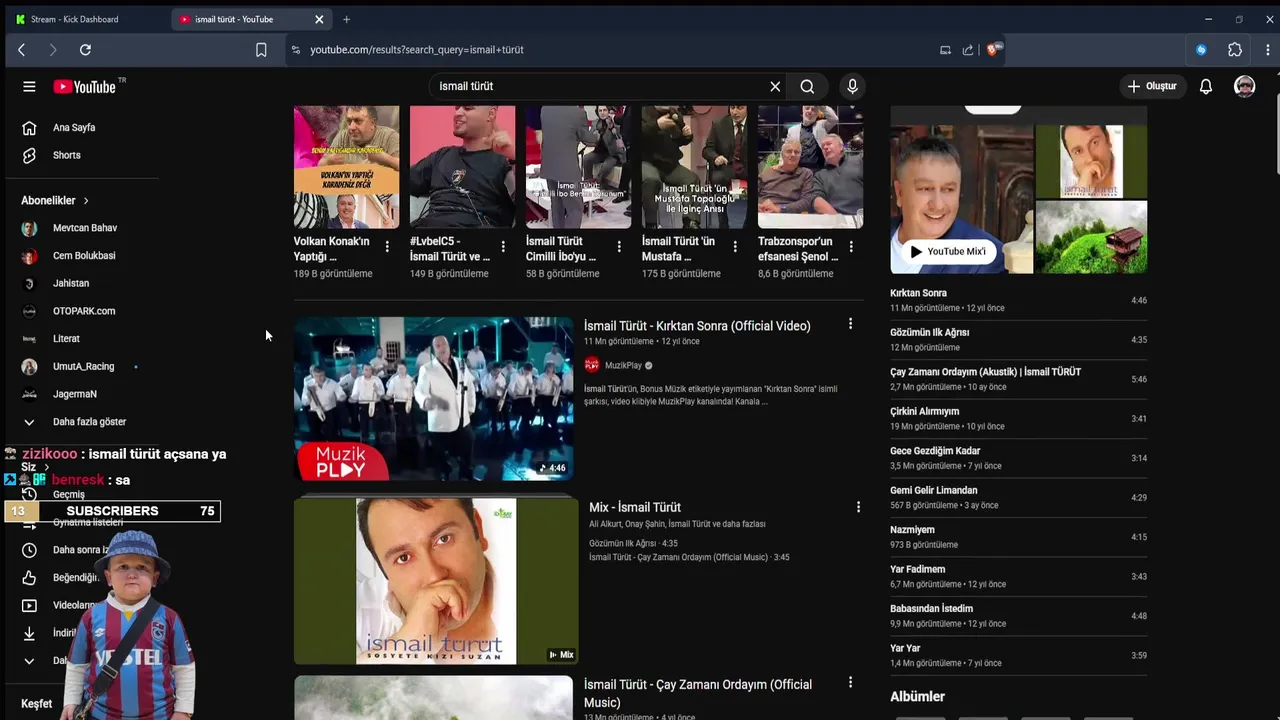Expand the Abonelikler section arrow
The image size is (1280, 720).
coord(86,201)
